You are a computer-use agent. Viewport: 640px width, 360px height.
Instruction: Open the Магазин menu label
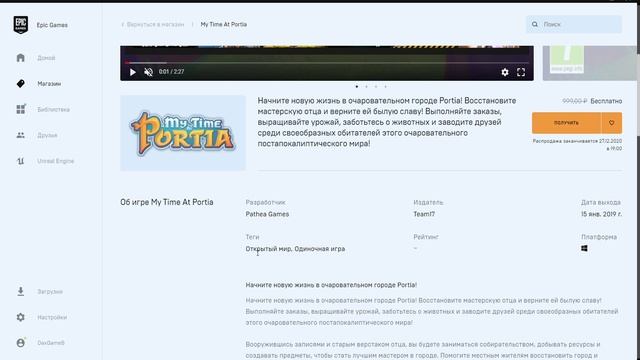pos(49,84)
